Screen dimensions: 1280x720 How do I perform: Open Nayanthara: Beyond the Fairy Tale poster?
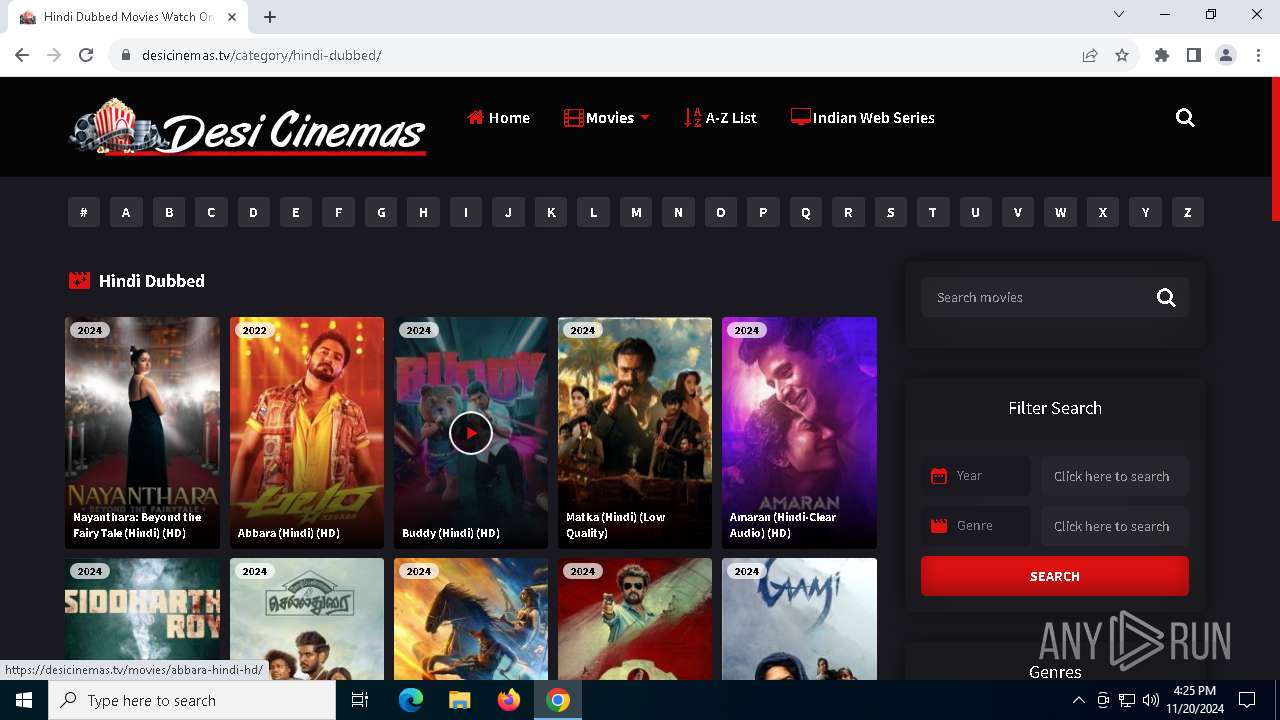click(142, 433)
